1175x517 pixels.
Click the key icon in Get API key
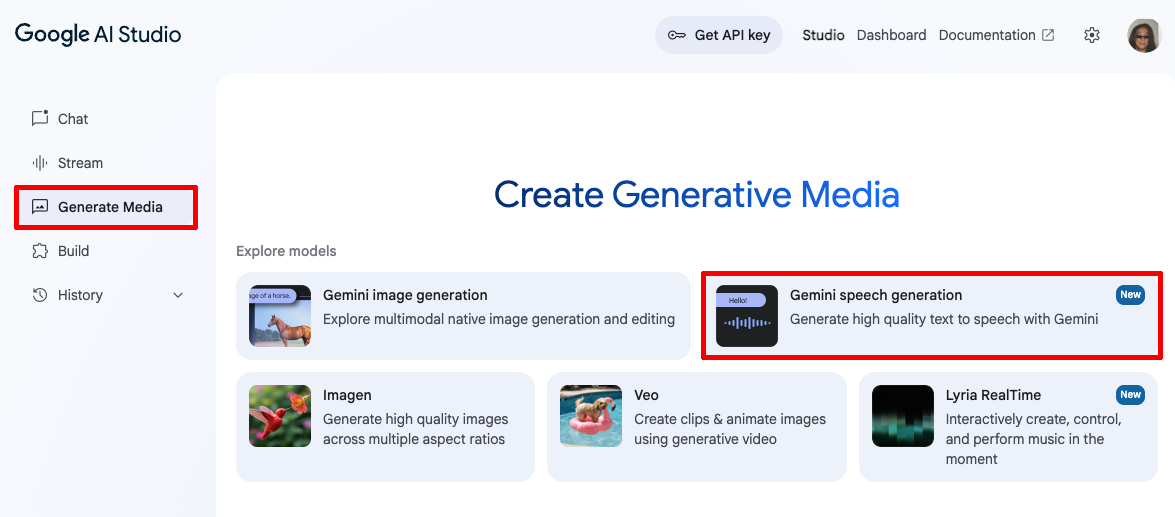click(x=677, y=35)
